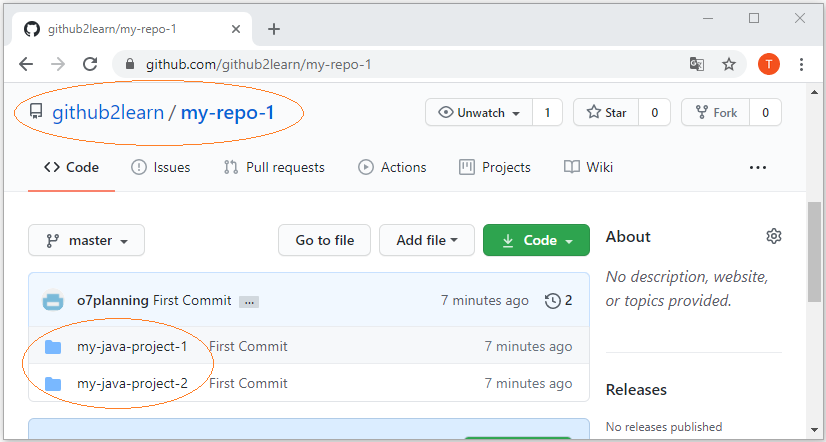Open the translate page icon
Screen dimensions: 826x442
[696, 64]
